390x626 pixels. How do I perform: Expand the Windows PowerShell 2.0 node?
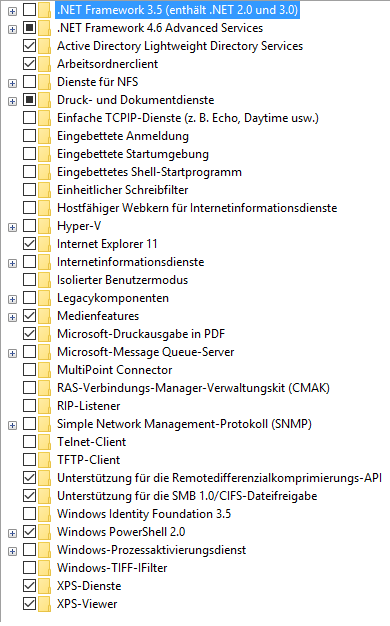click(12, 533)
